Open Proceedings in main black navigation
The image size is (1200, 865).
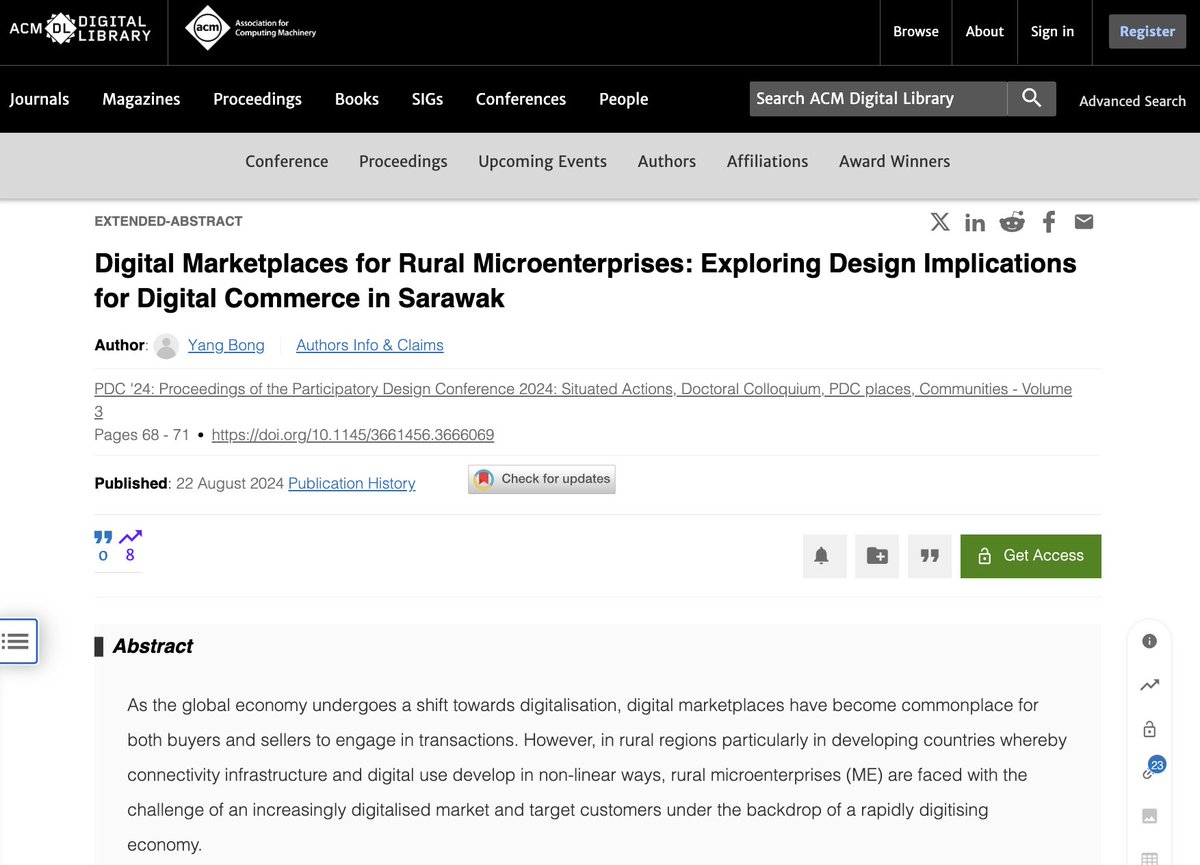[257, 99]
